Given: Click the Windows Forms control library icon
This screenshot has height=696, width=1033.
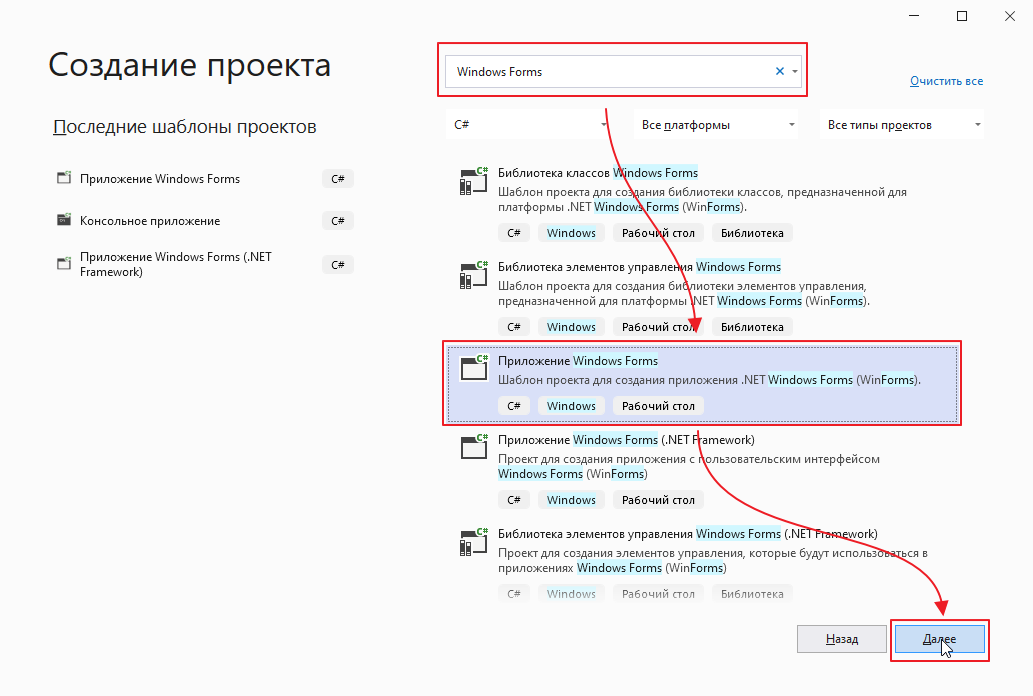Looking at the screenshot, I should [x=472, y=275].
